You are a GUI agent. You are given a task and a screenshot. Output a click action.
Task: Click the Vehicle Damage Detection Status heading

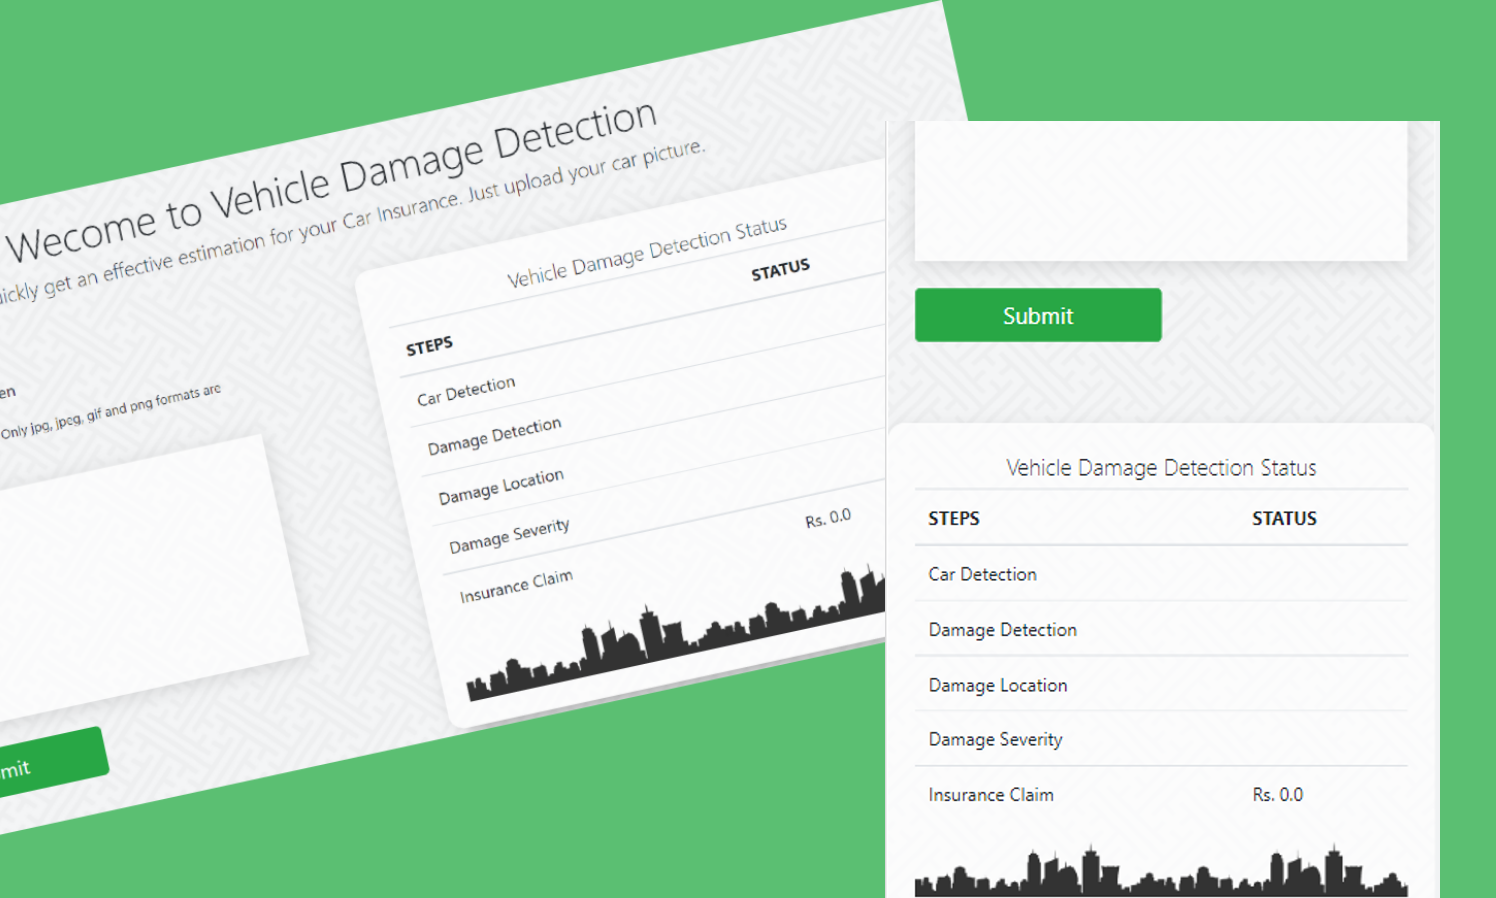click(x=1161, y=467)
